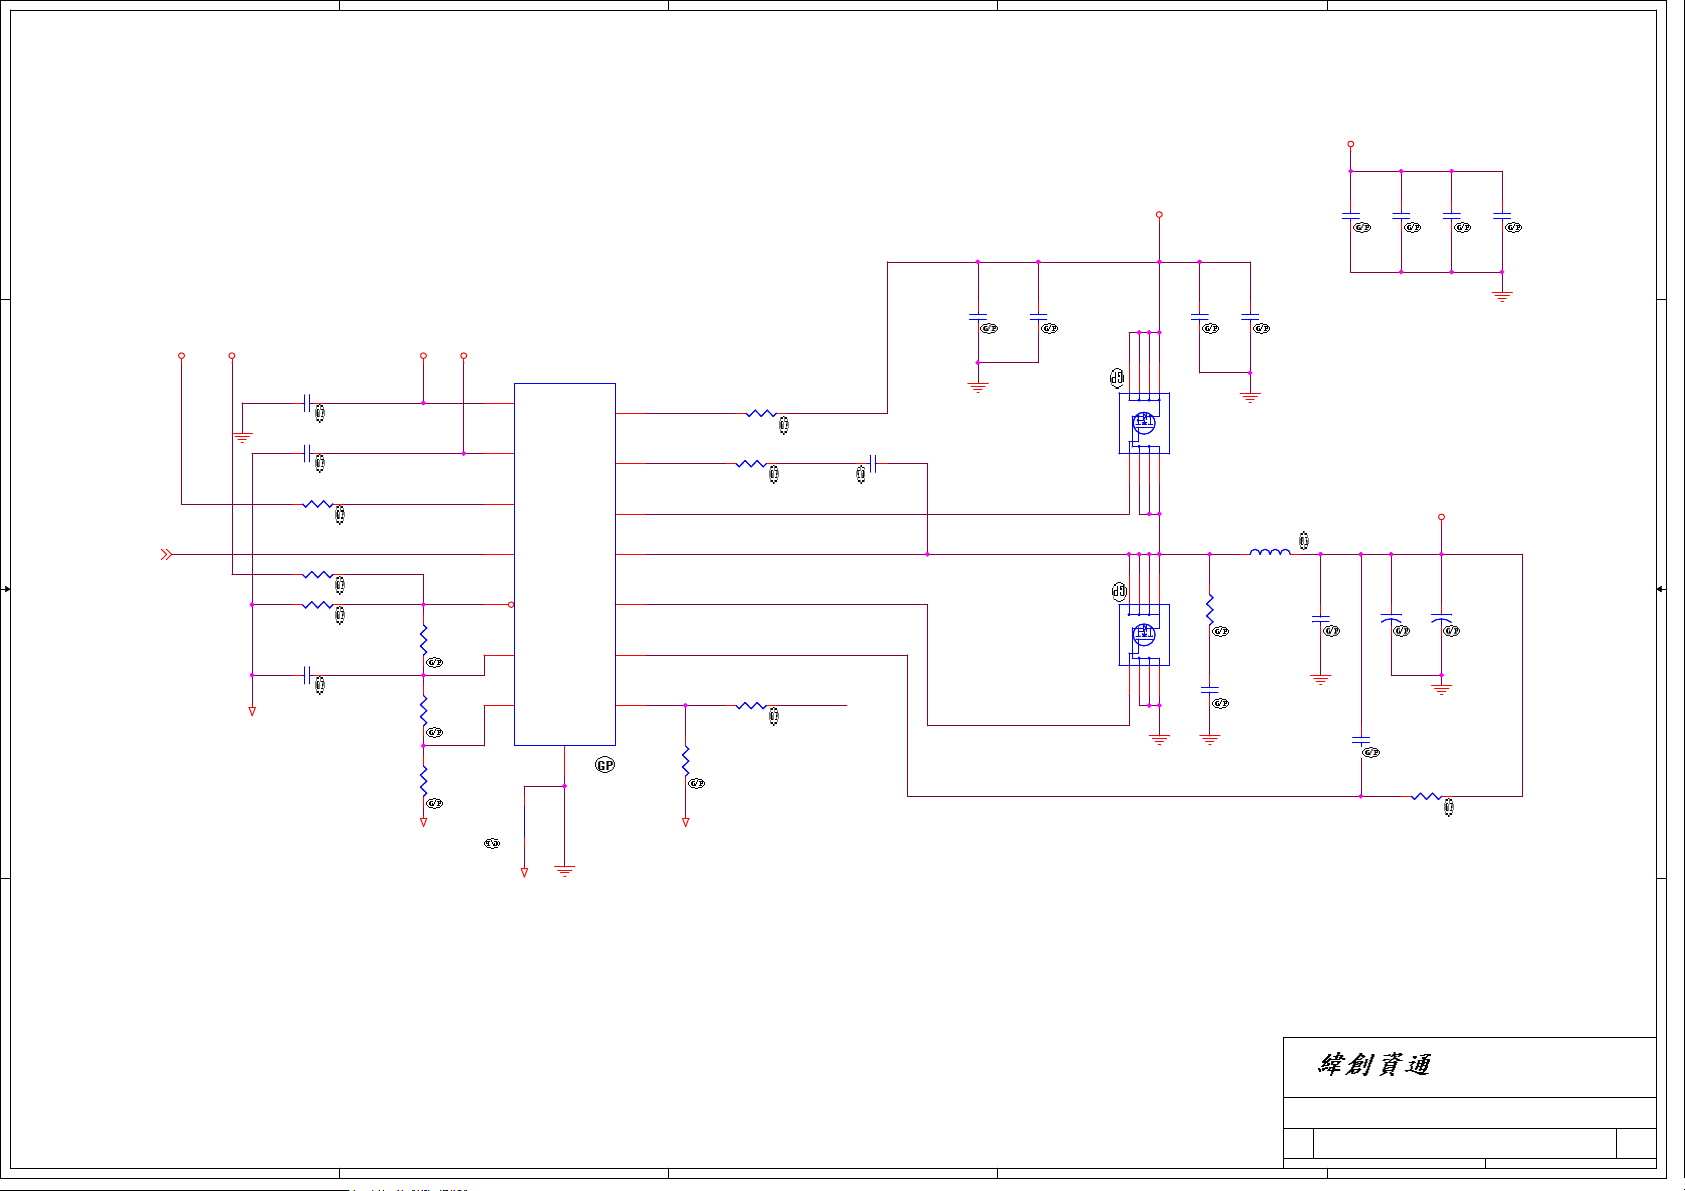1685x1191 pixels.
Task: Select the snubber capacitor below the snubber resistor
Action: 1210,690
